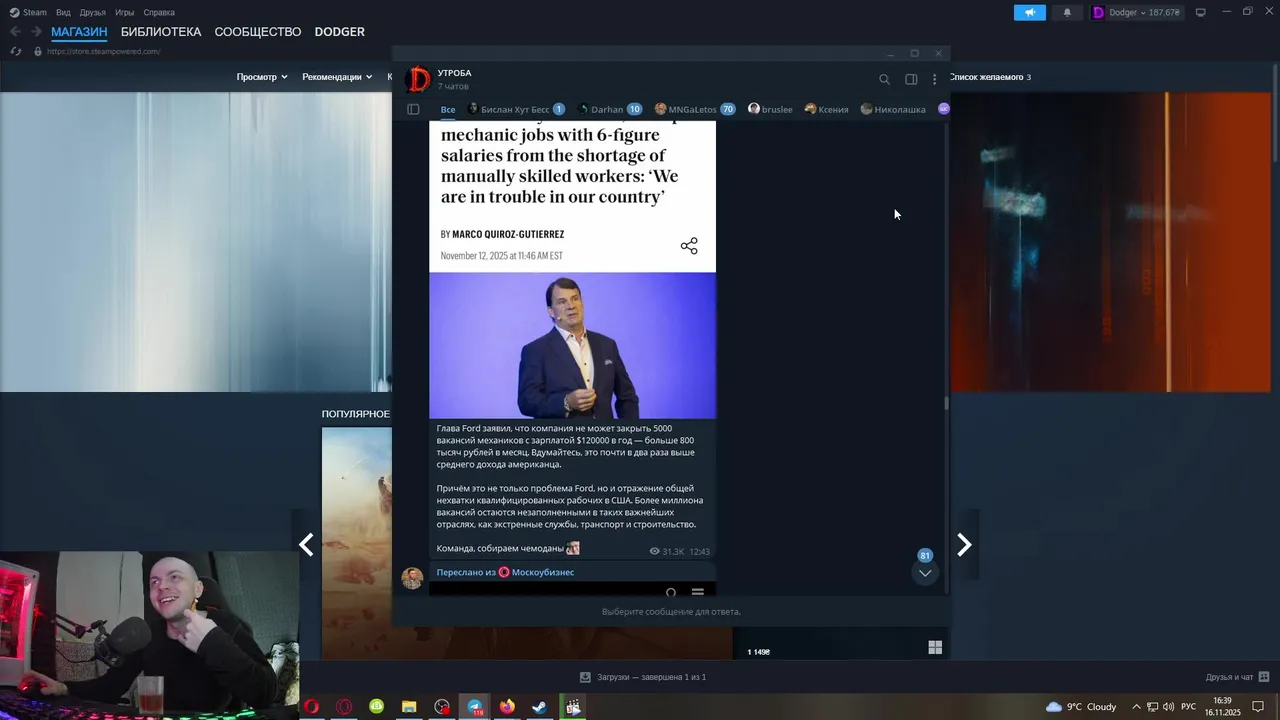This screenshot has width=1280, height=720.
Task: Click Telegram chat scrollbar thumb
Action: click(946, 403)
